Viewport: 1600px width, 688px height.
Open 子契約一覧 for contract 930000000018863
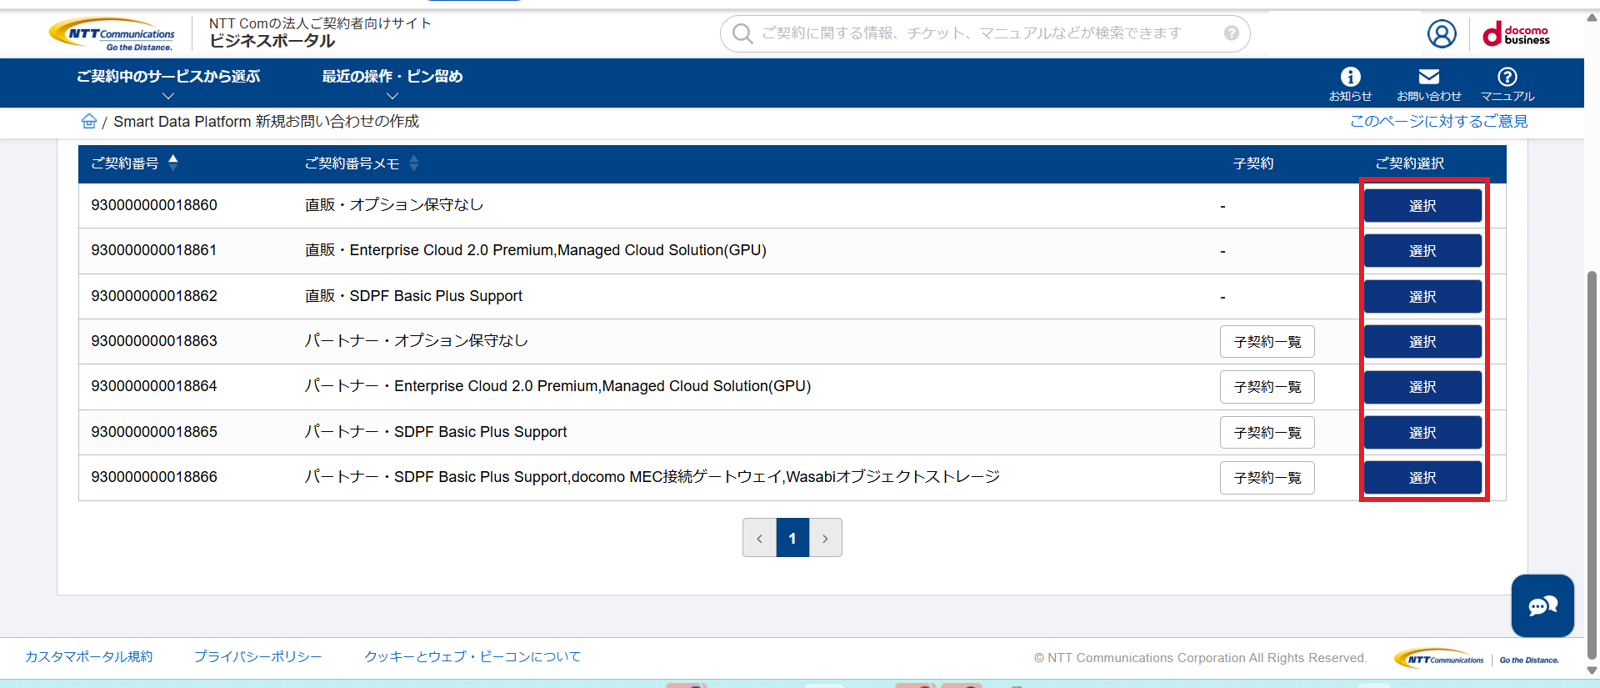pyautogui.click(x=1267, y=342)
